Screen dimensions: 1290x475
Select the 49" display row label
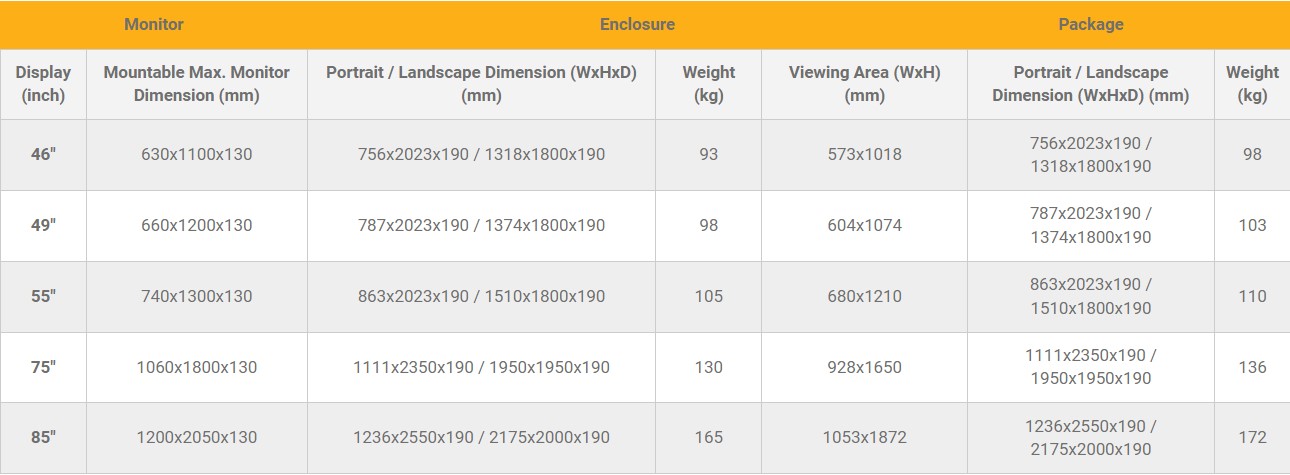[43, 226]
